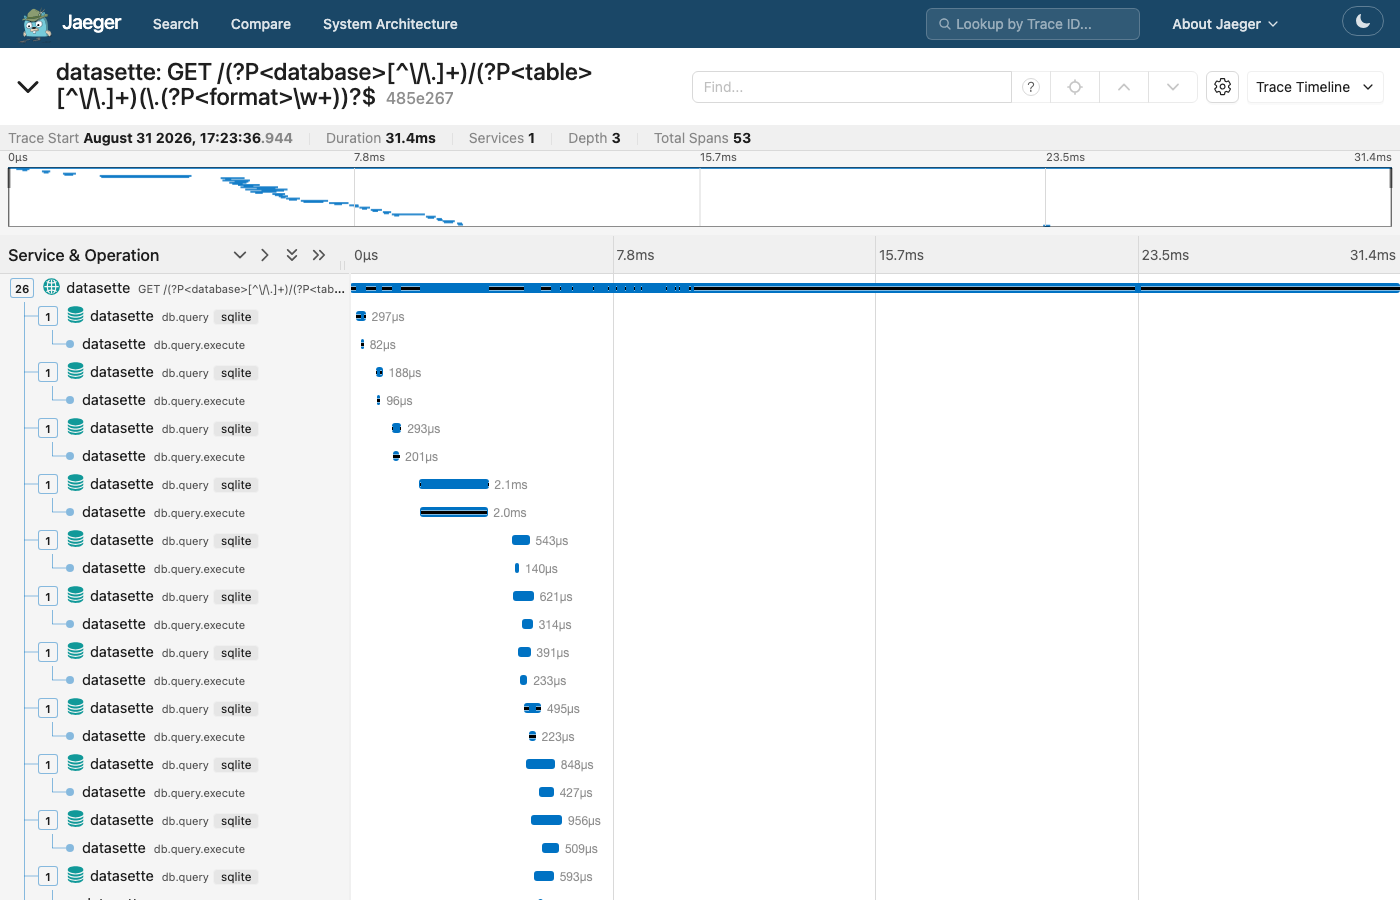Expand one level chevron-right icon
This screenshot has width=1400, height=900.
click(x=265, y=255)
